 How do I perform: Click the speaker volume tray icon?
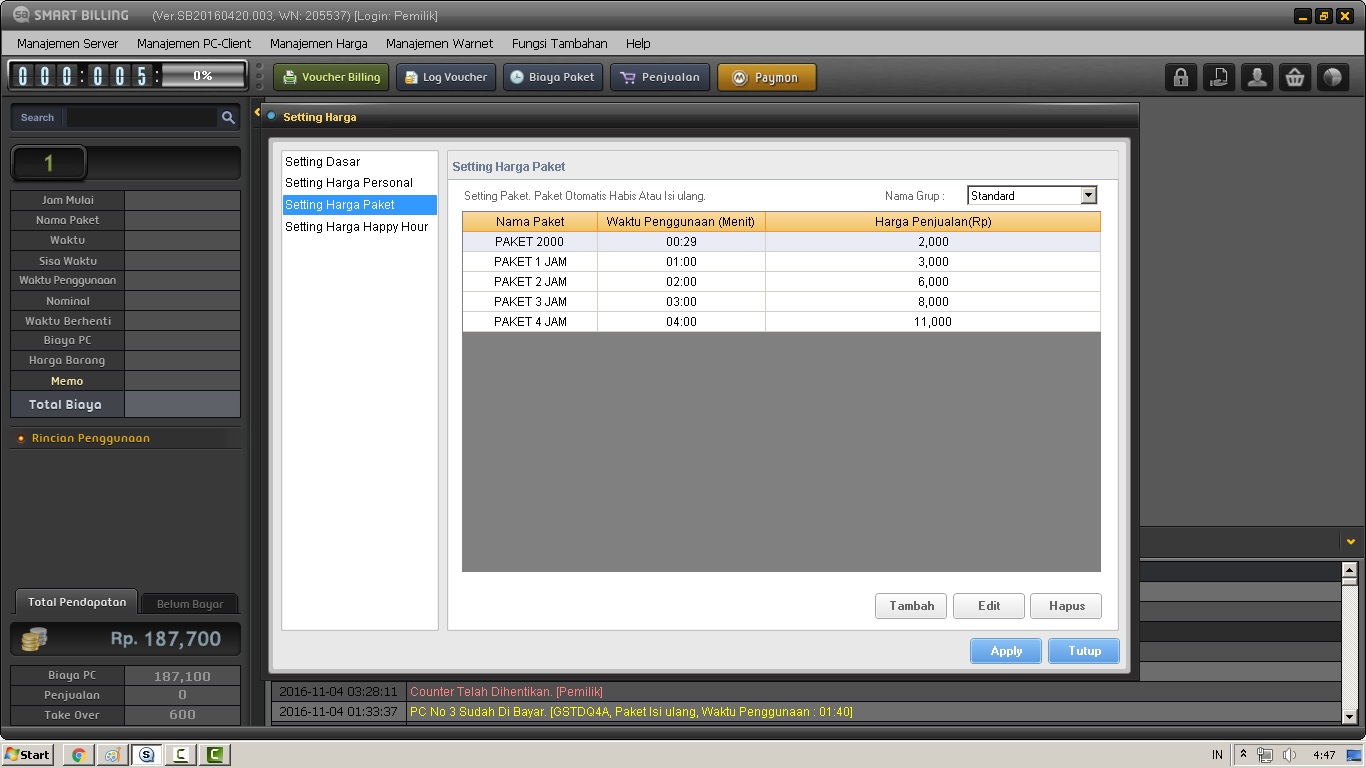coord(1289,755)
